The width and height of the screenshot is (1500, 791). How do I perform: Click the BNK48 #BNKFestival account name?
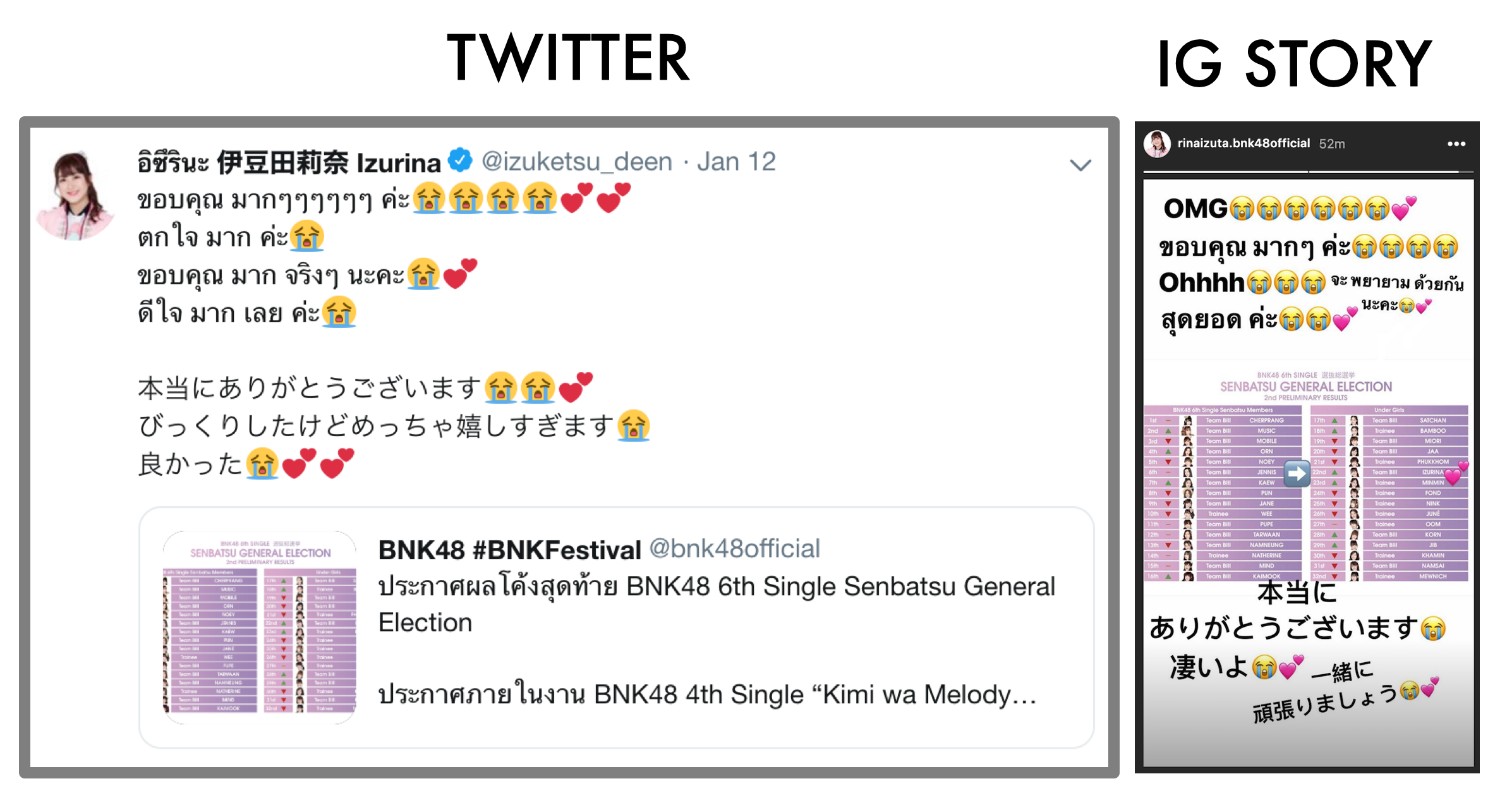click(509, 549)
